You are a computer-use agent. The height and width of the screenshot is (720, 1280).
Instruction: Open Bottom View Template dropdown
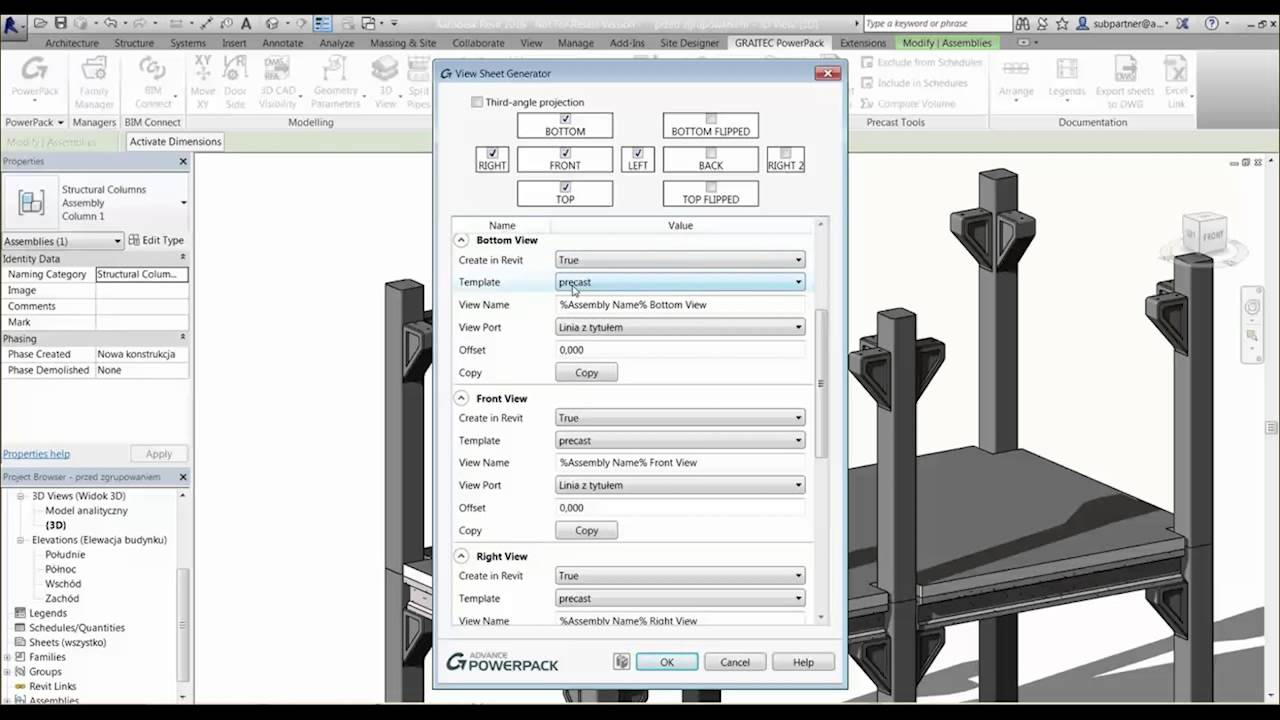tap(680, 282)
